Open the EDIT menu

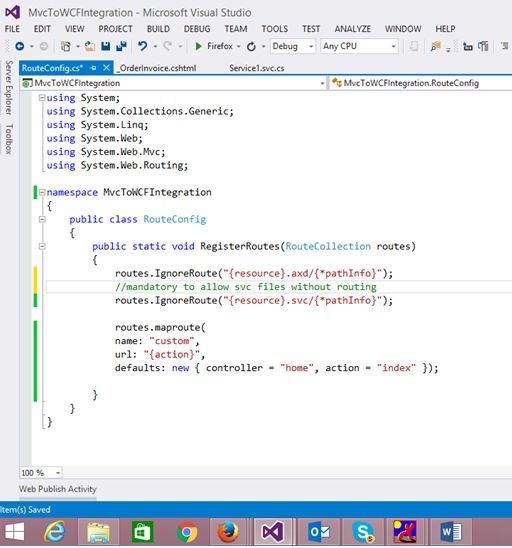[x=42, y=29]
